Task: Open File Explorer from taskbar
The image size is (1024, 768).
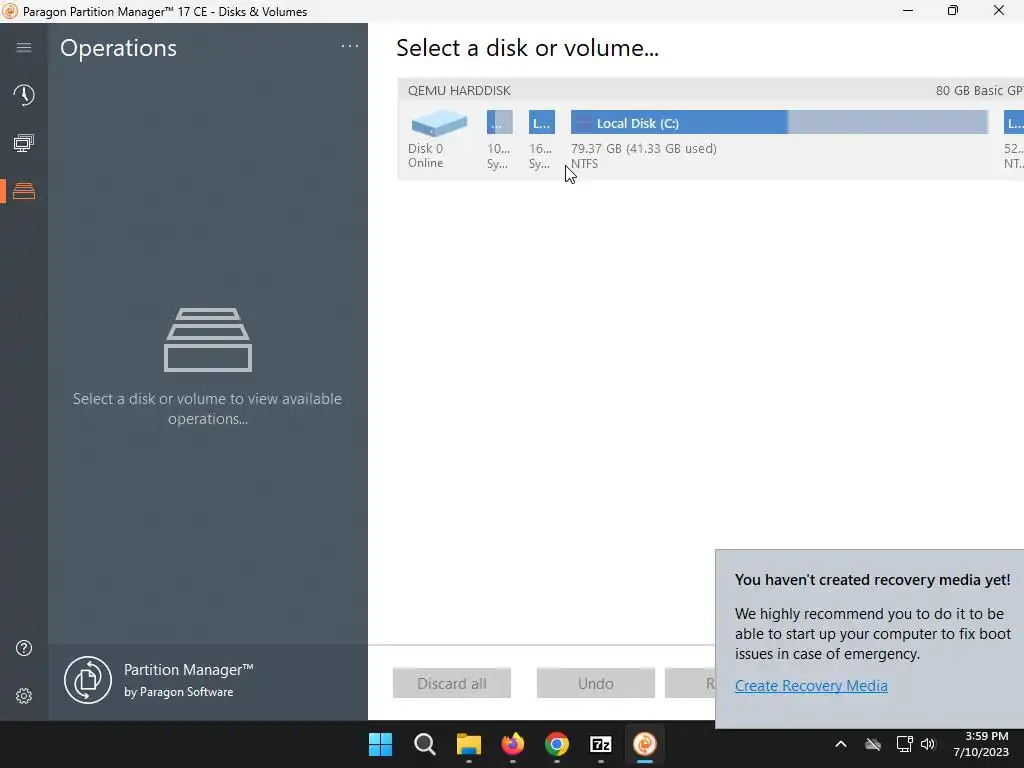Action: tap(469, 744)
